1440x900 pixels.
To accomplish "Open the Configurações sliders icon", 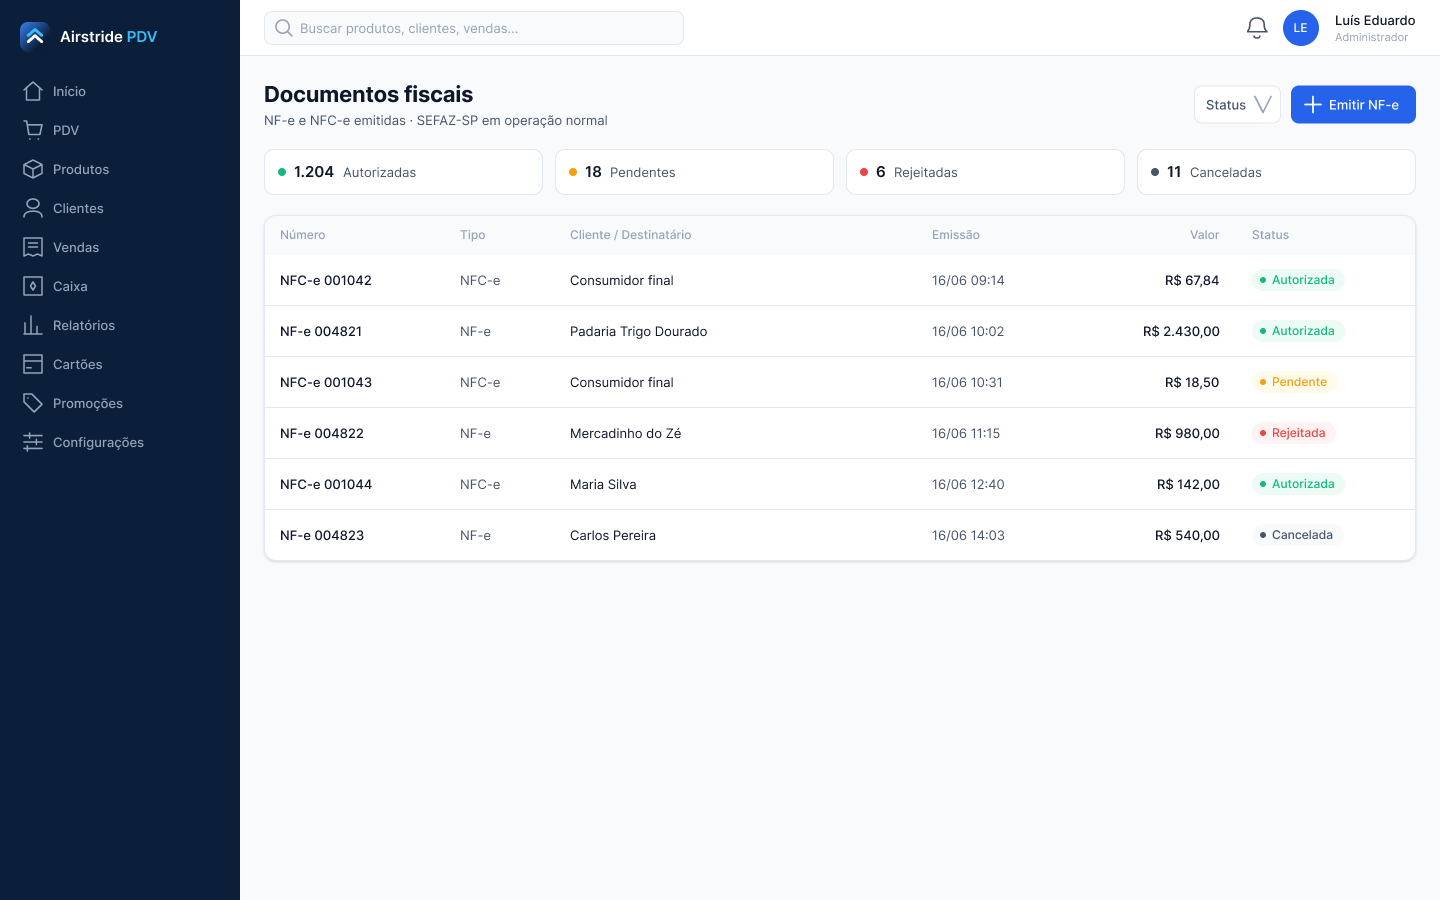I will 33,442.
